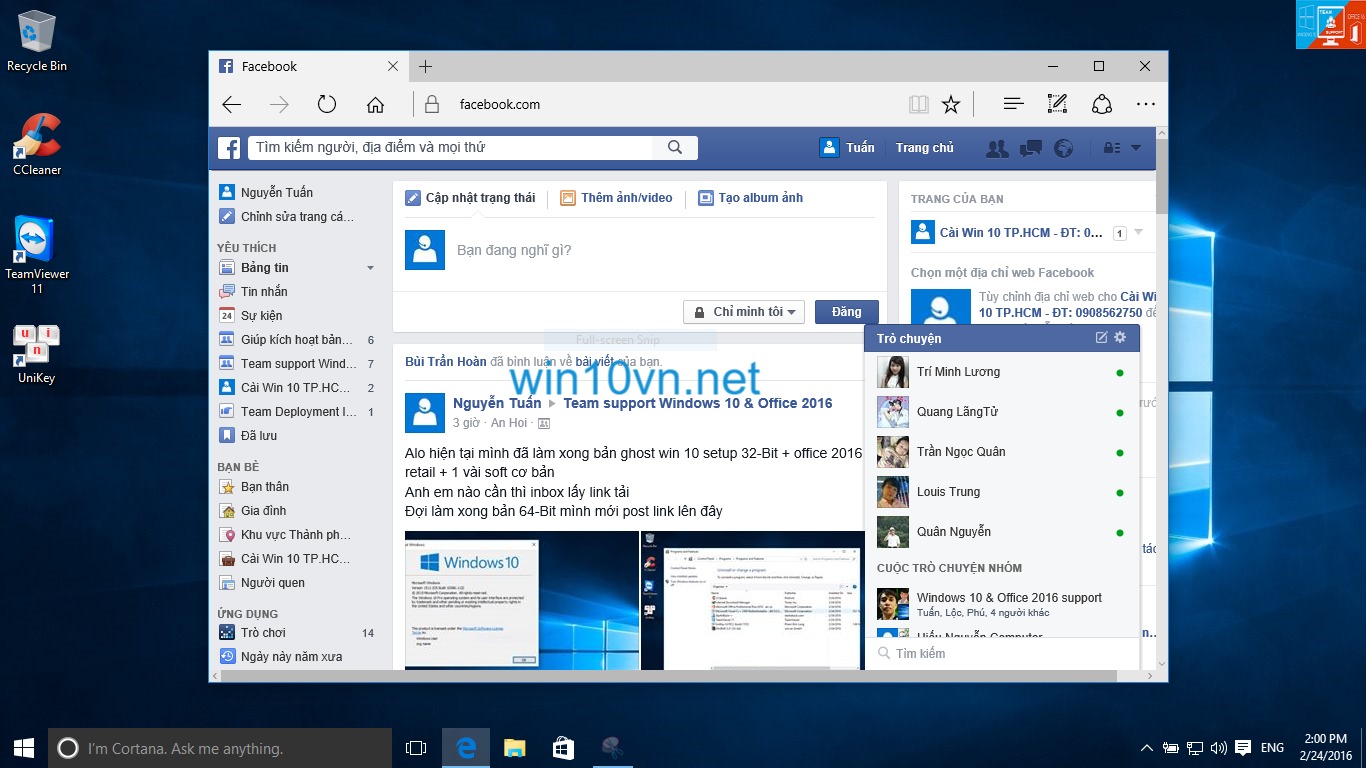Open Windows Store taskbar icon
Viewport: 1366px width, 768px height.
[563, 747]
